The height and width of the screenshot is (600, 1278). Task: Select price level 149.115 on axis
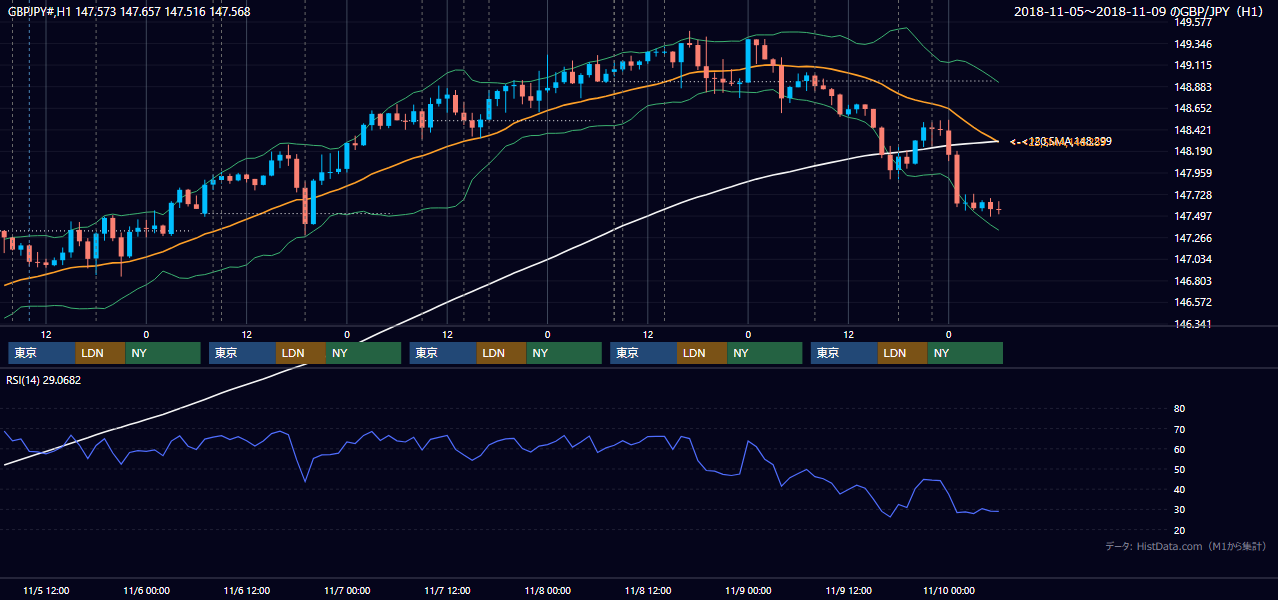click(1193, 65)
